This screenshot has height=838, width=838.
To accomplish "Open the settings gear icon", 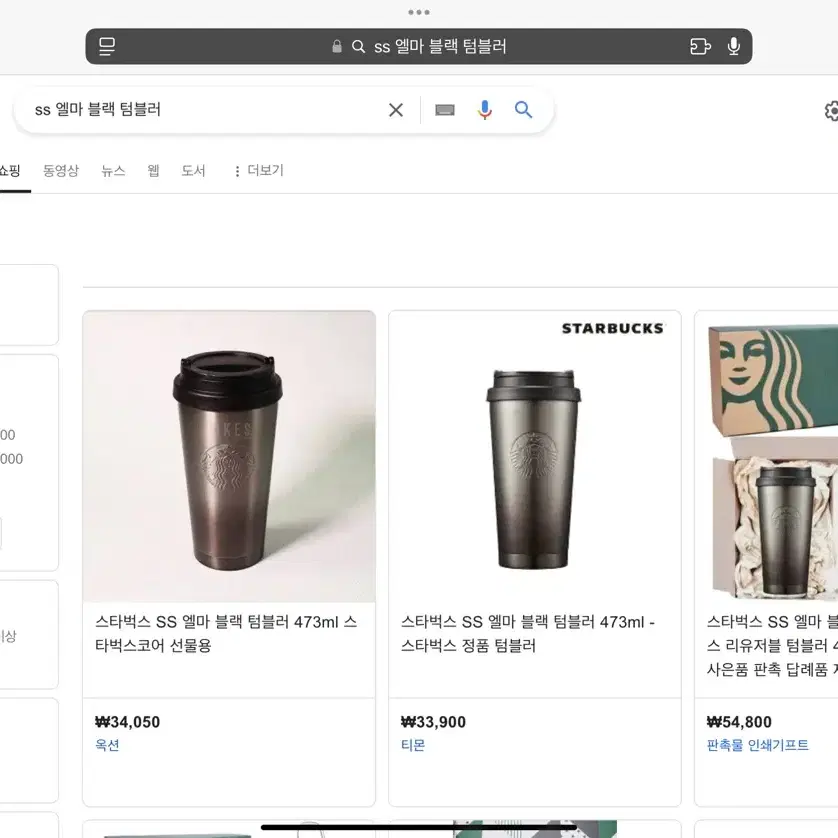I will tap(831, 111).
